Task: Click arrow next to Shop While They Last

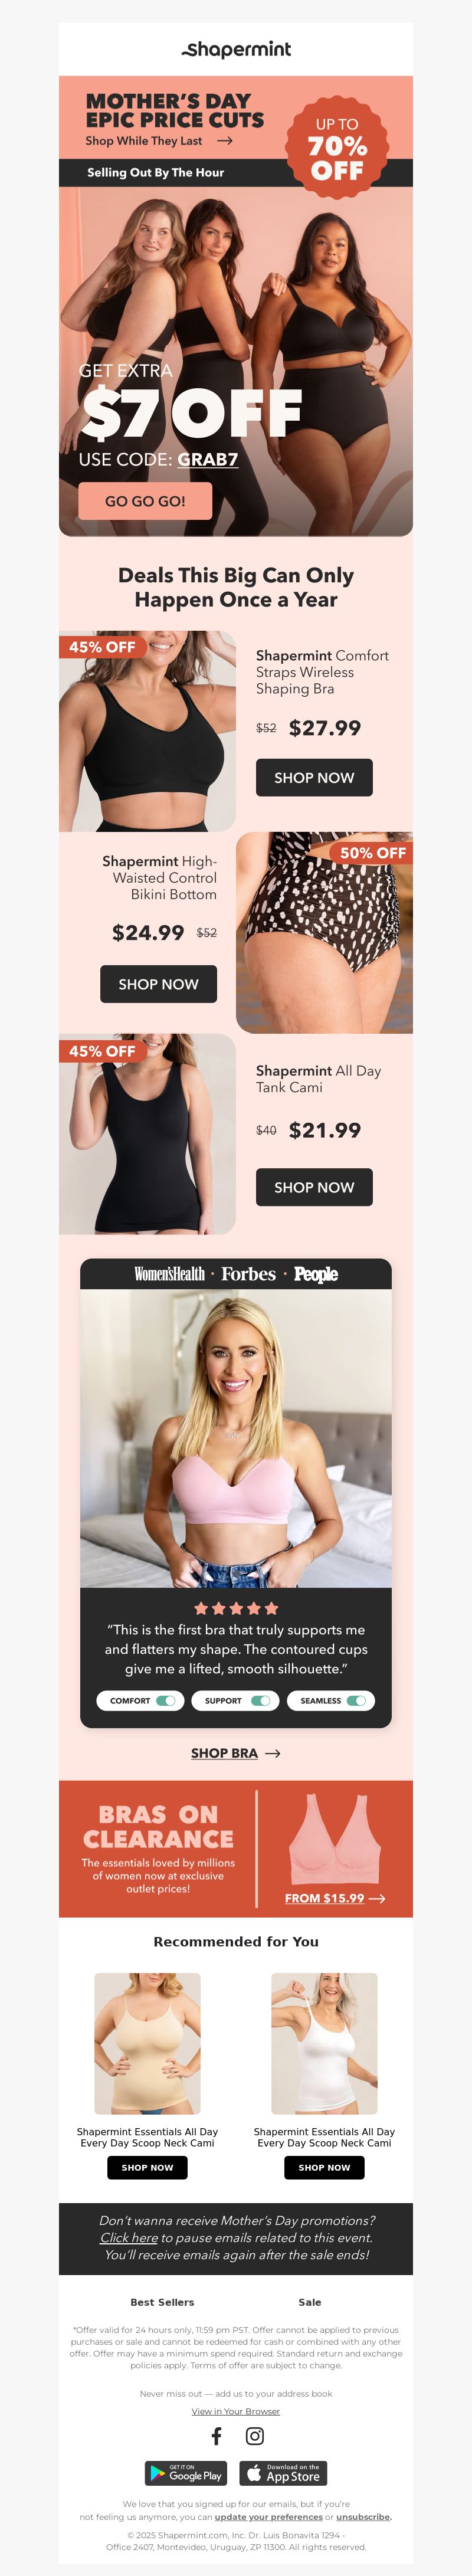Action: [225, 141]
